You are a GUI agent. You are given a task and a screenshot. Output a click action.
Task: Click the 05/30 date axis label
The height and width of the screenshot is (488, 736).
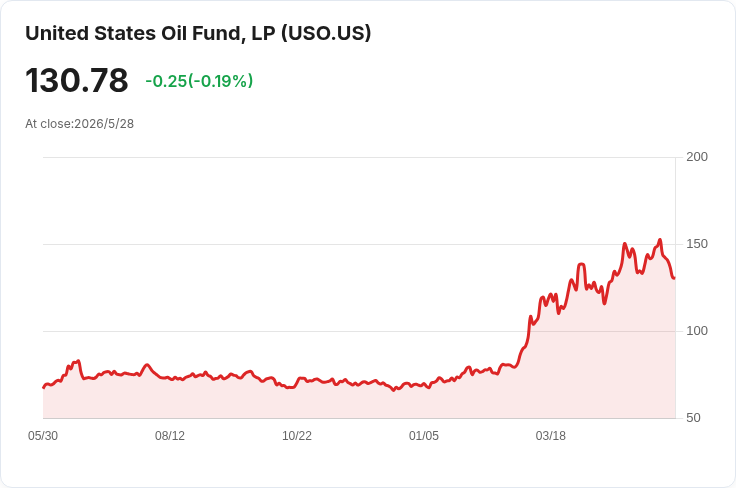[43, 436]
